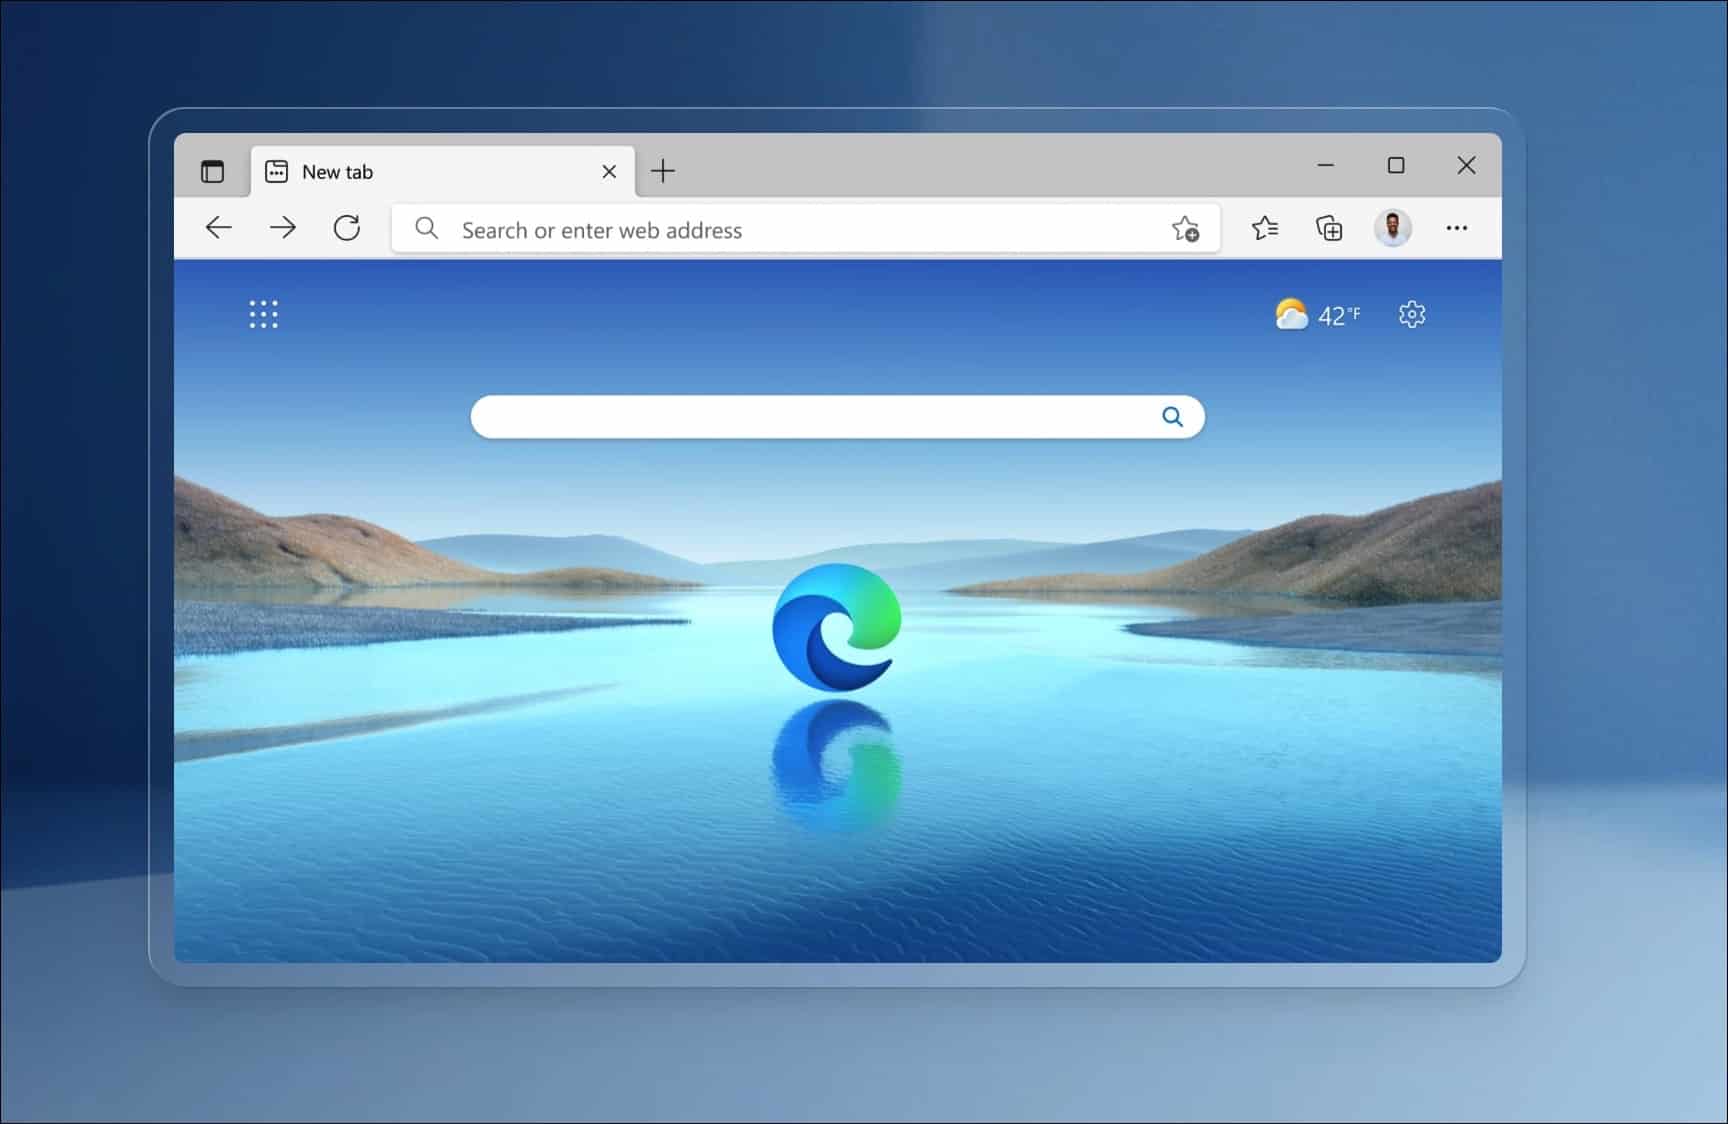Open the profile account menu
The width and height of the screenshot is (1728, 1124).
1393,228
